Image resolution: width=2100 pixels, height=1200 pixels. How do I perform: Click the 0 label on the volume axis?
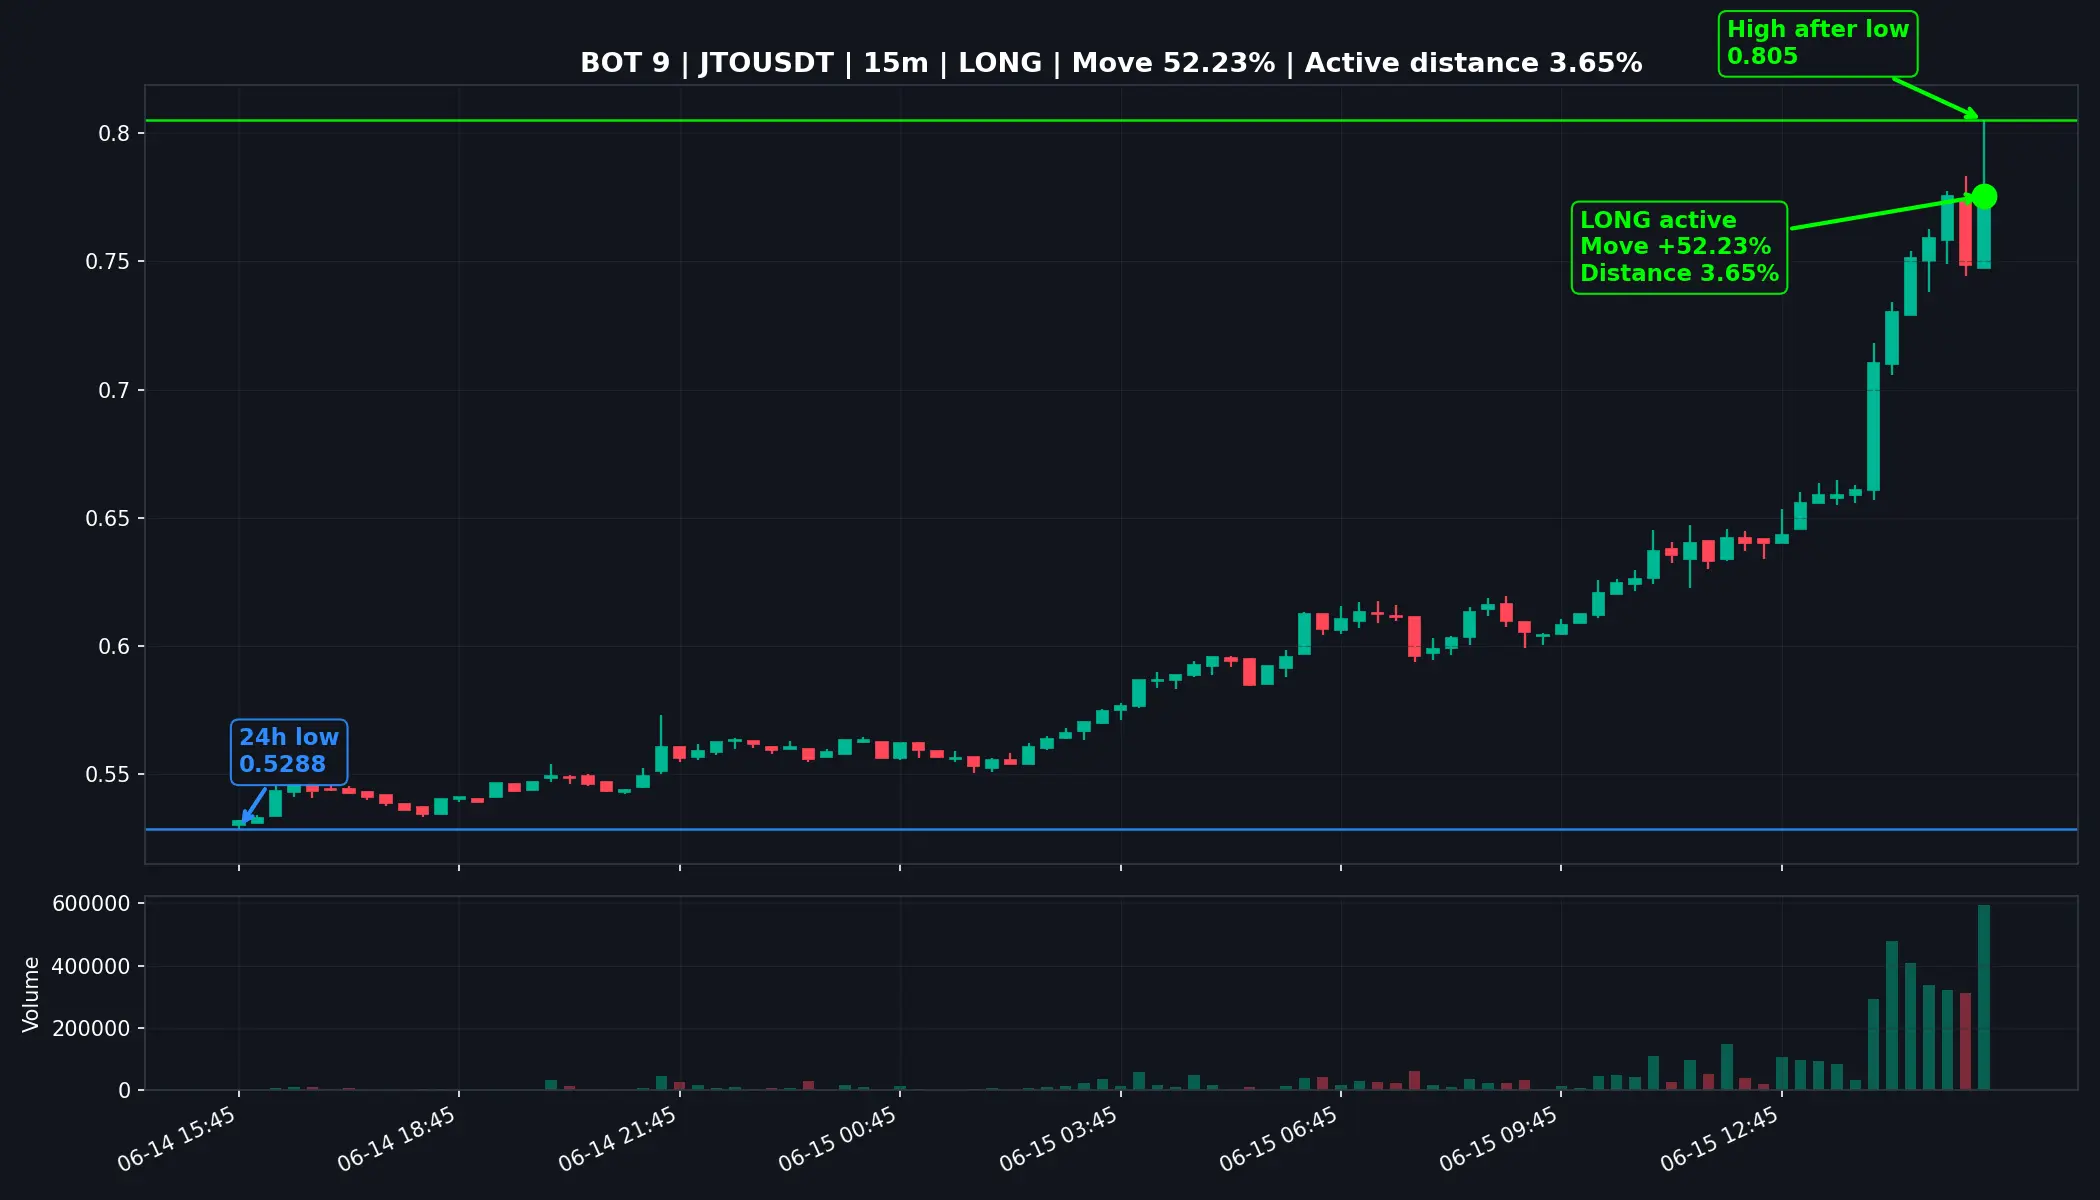click(x=124, y=1091)
